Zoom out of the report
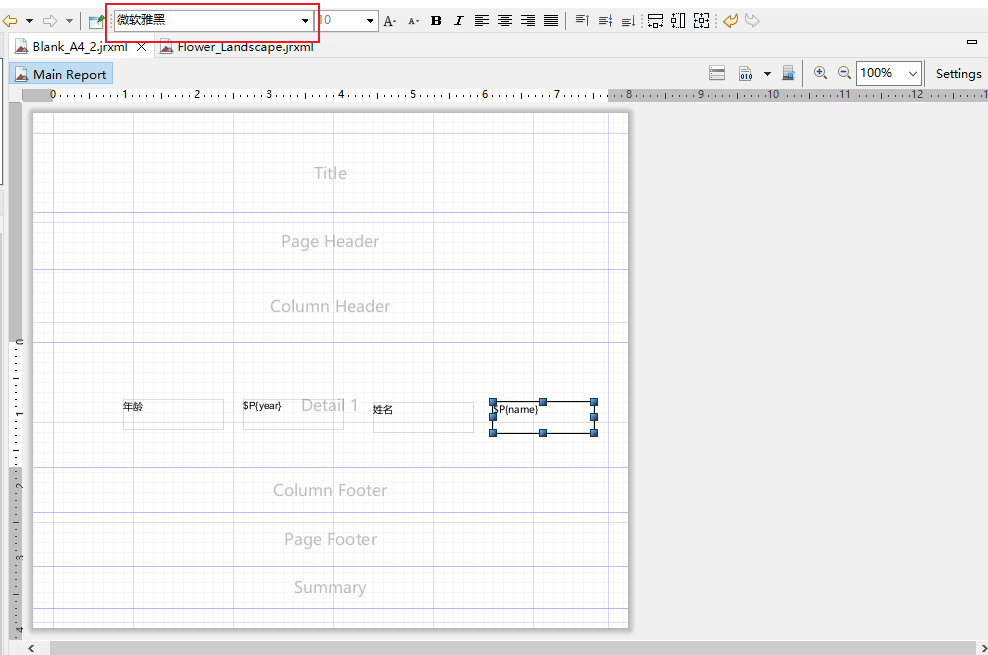 844,73
